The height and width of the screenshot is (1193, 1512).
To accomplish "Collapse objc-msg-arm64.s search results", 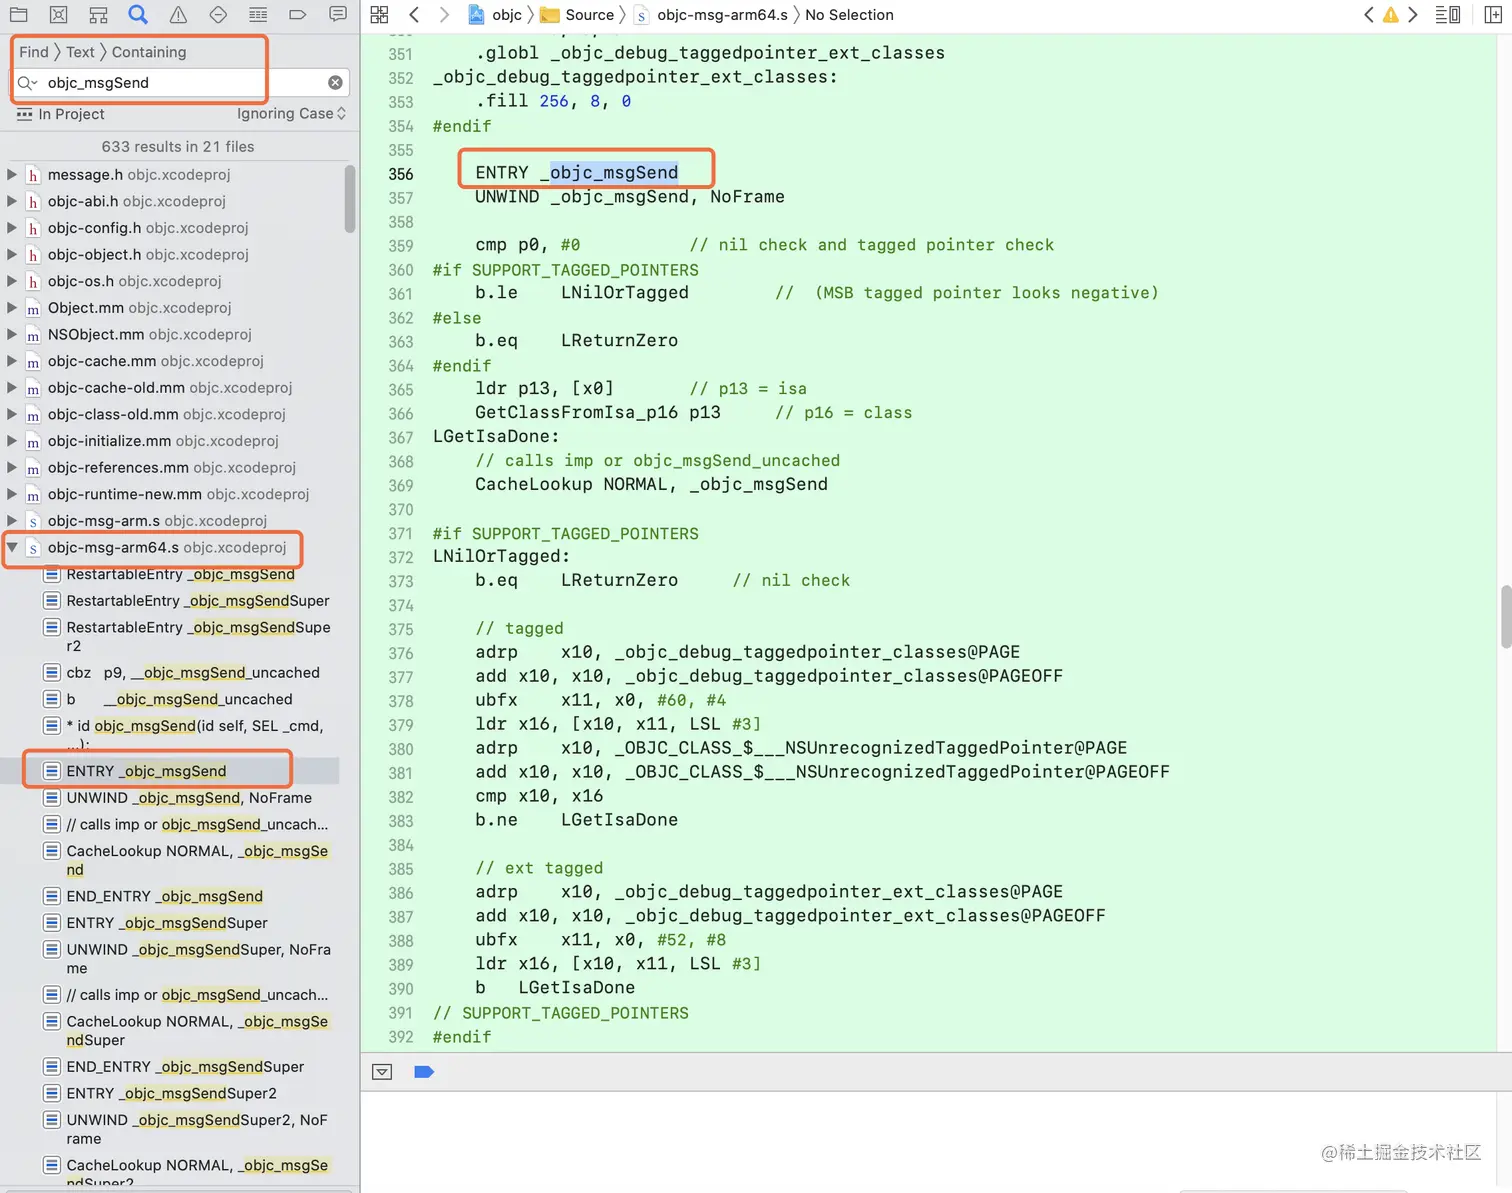I will tap(12, 547).
